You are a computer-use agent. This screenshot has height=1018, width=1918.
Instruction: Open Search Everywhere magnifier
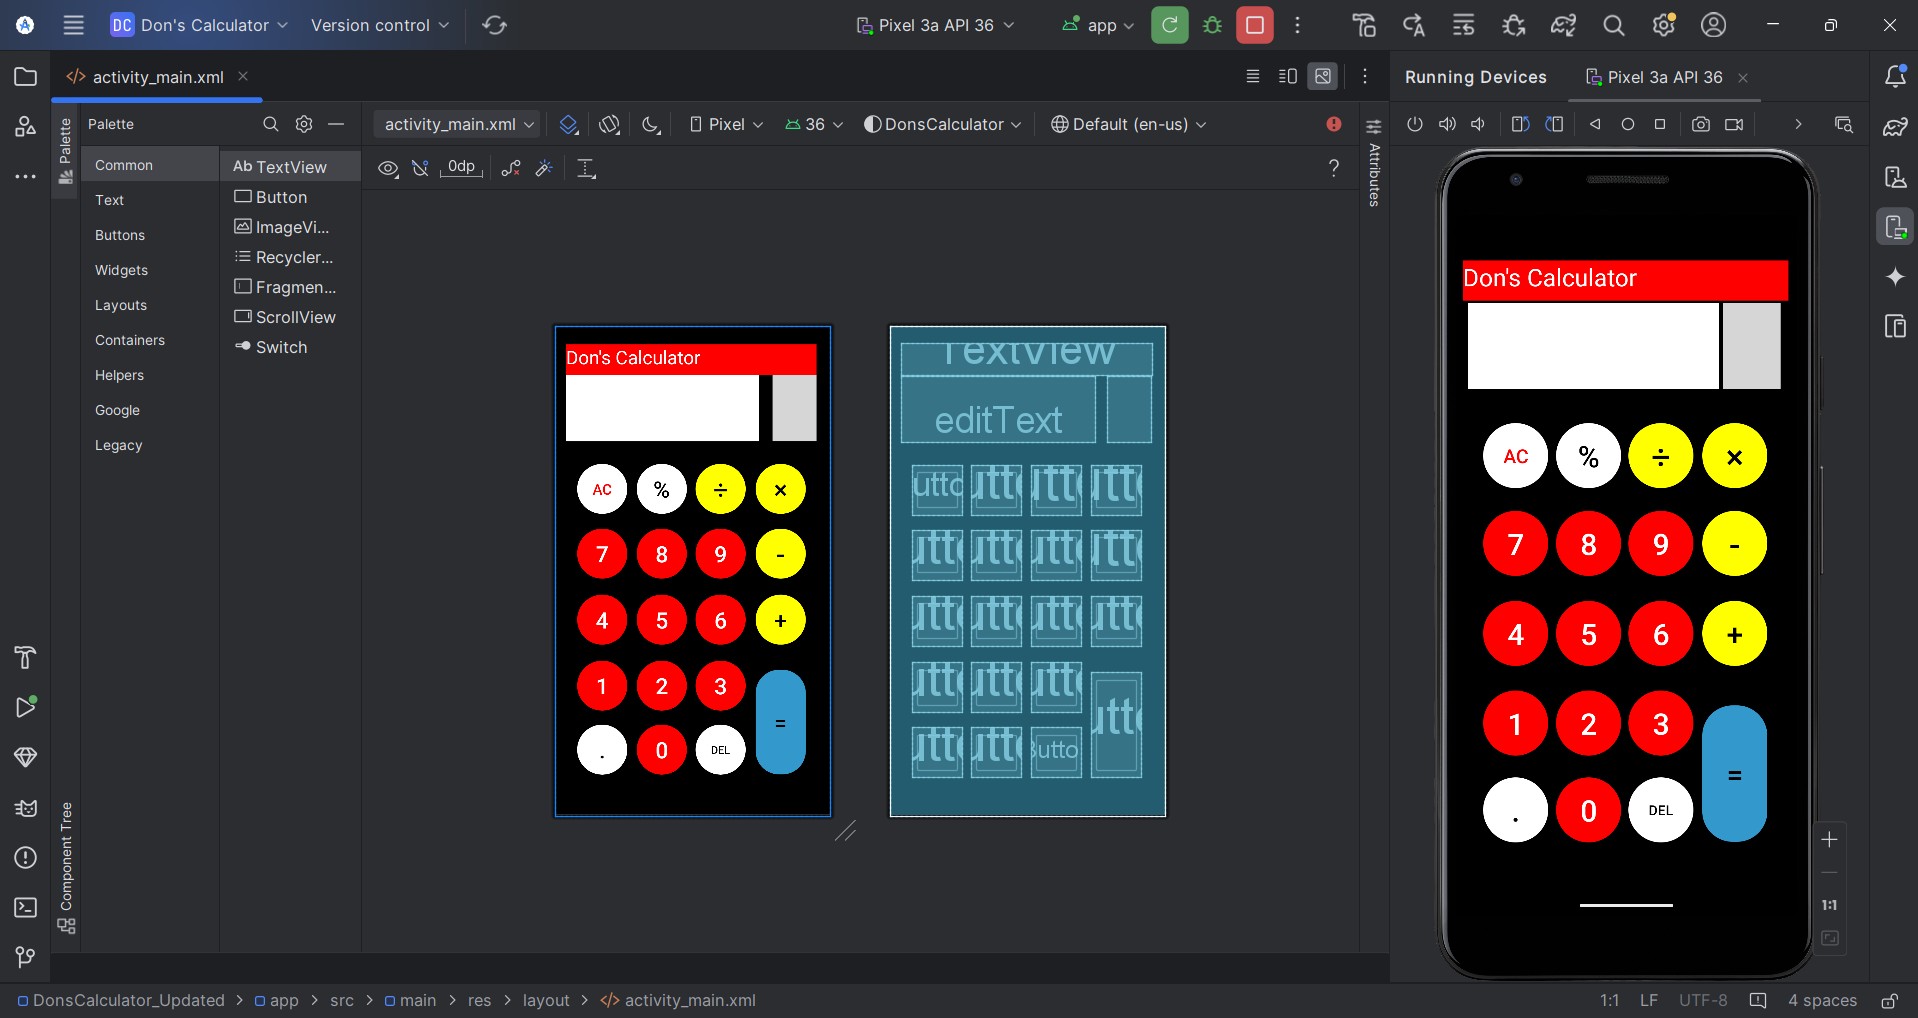pos(1613,25)
